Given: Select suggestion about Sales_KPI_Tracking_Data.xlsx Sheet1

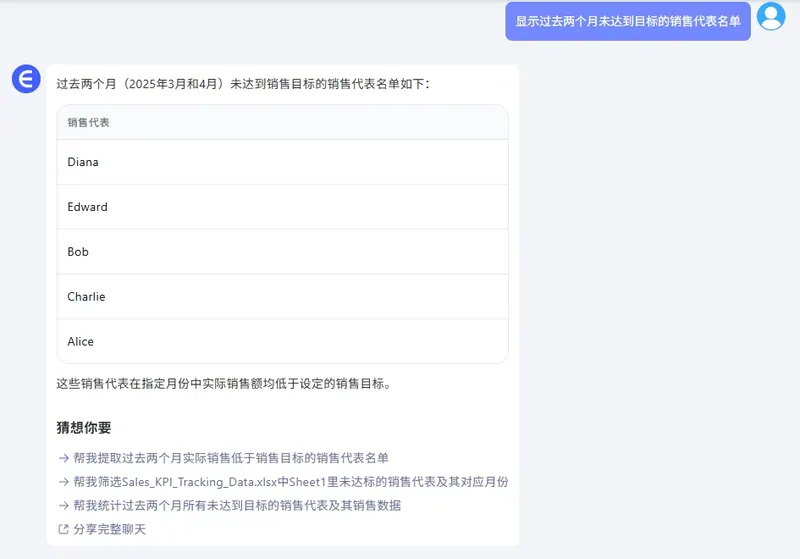Looking at the screenshot, I should pyautogui.click(x=291, y=481).
